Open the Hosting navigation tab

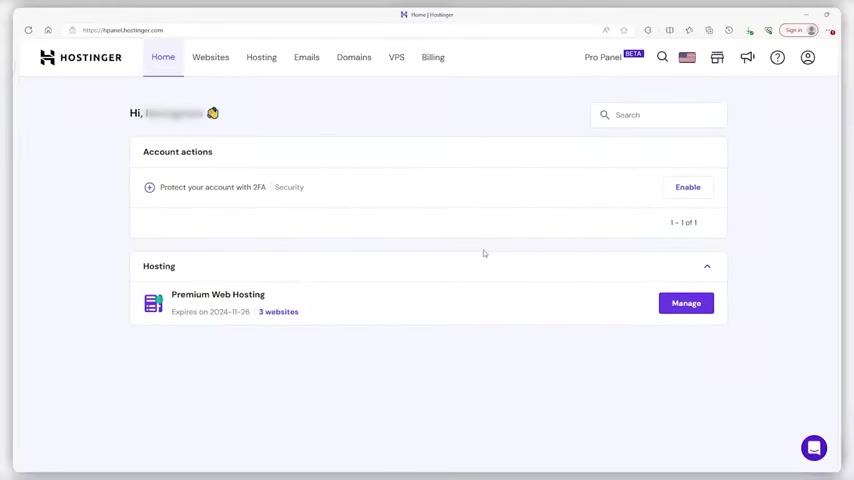[261, 57]
